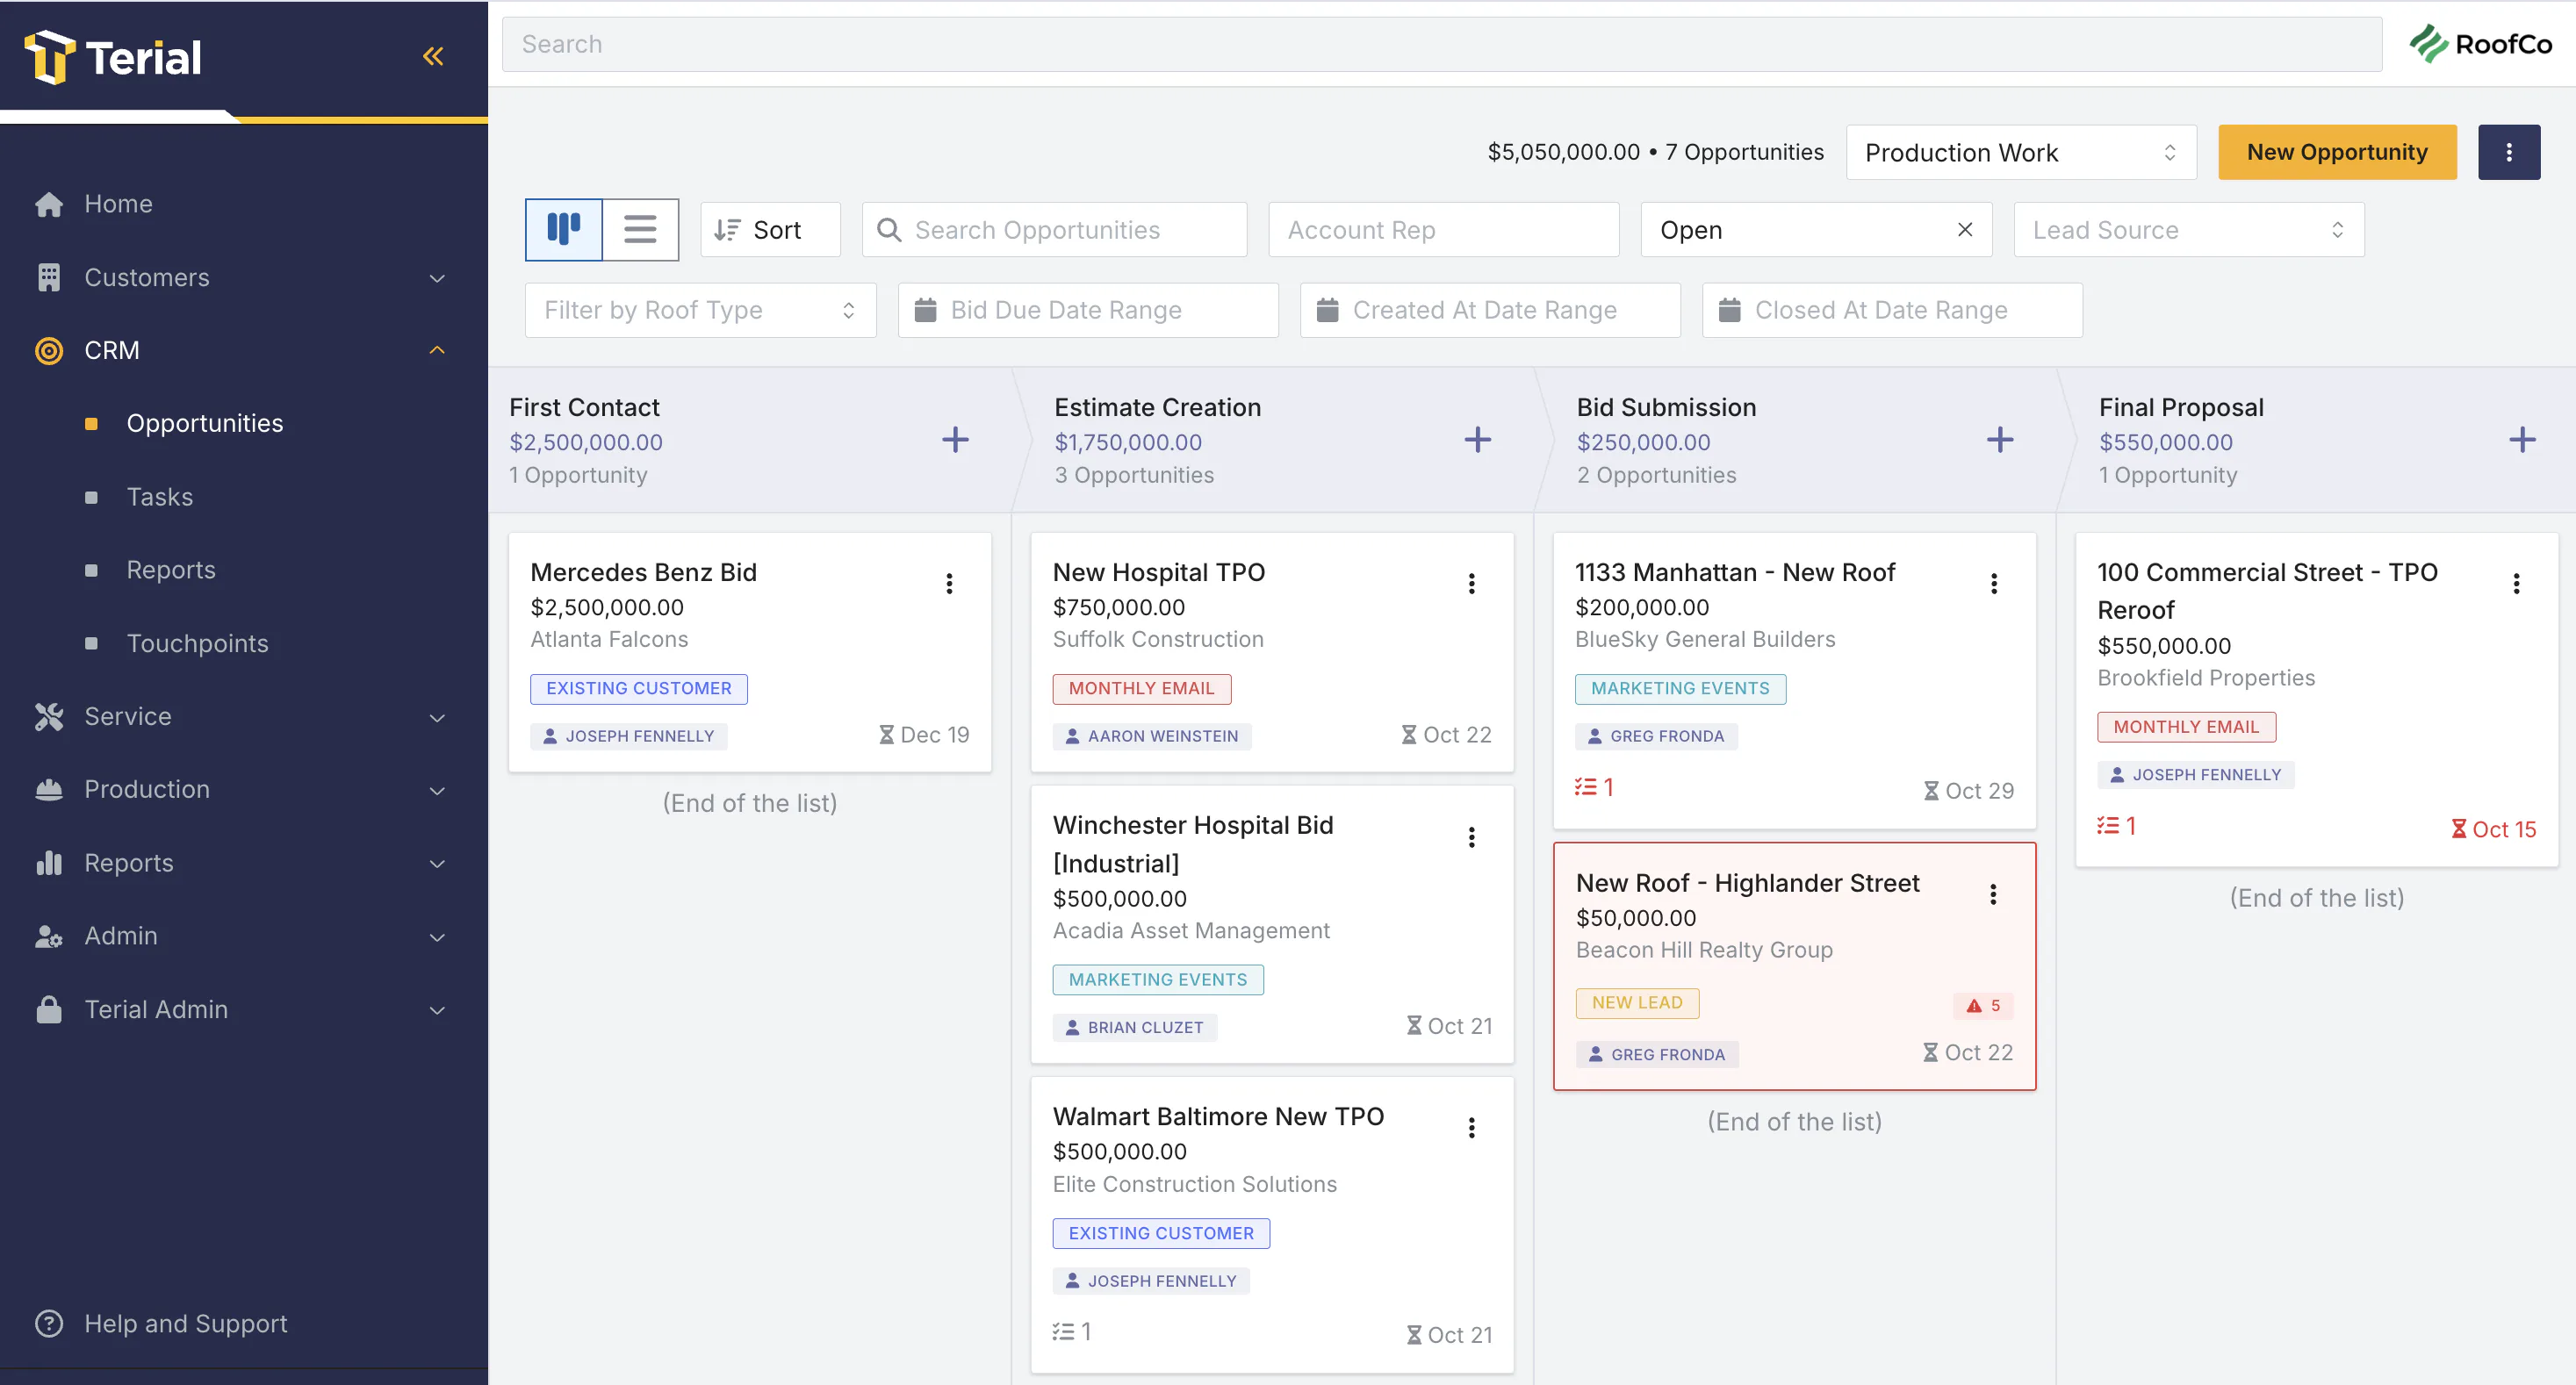Open Tasks under CRM
The height and width of the screenshot is (1385, 2576).
160,497
